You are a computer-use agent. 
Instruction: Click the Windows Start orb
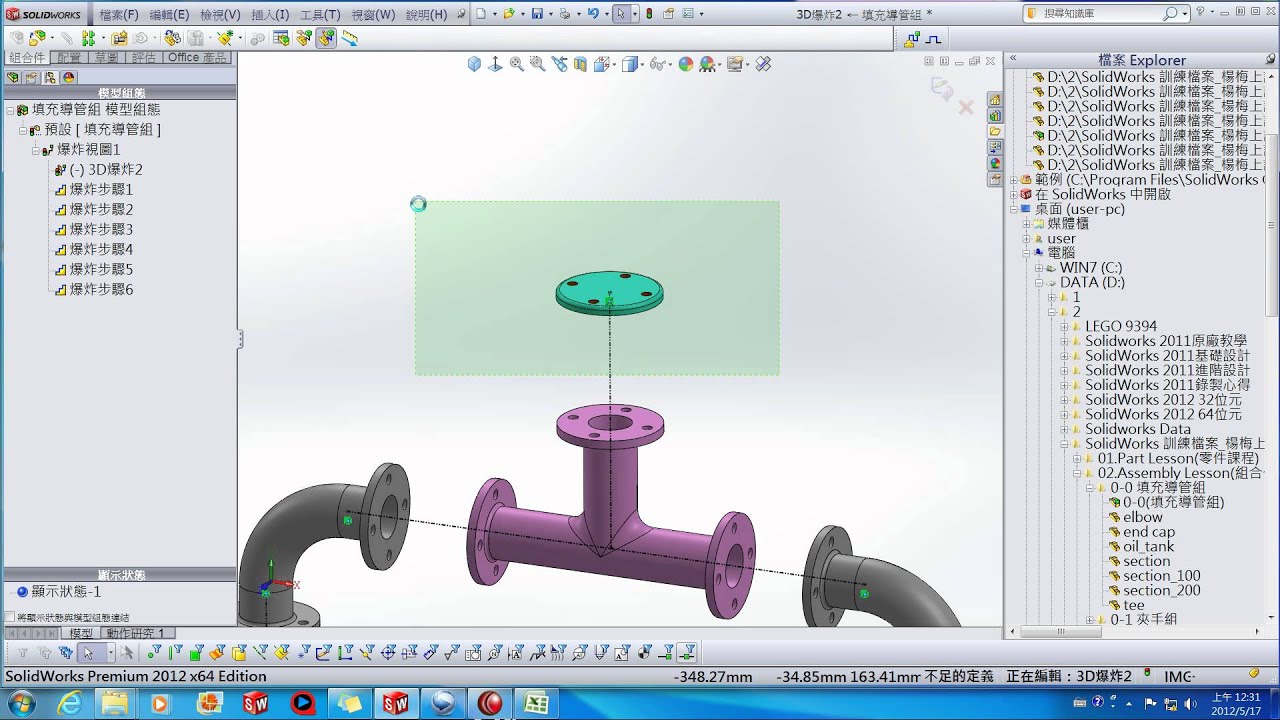21,703
